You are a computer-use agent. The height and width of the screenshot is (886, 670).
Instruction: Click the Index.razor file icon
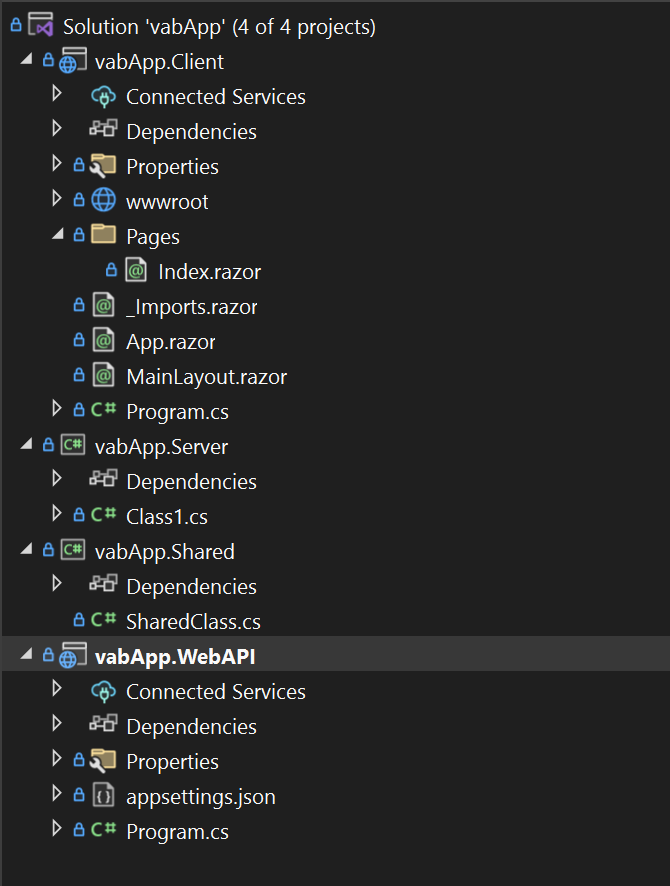click(x=136, y=271)
